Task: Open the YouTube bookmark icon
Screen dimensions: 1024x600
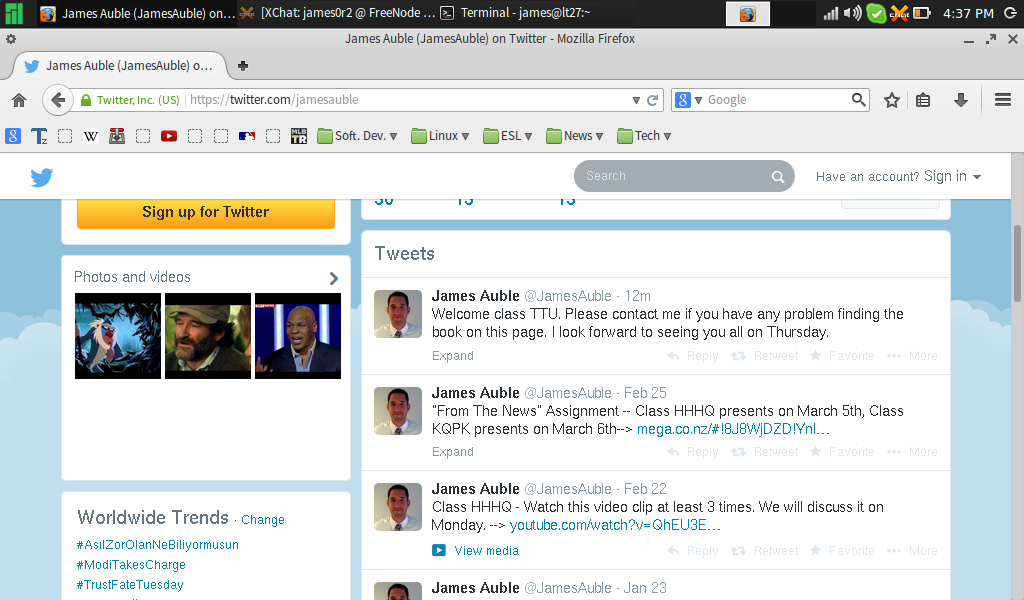Action: 168,136
